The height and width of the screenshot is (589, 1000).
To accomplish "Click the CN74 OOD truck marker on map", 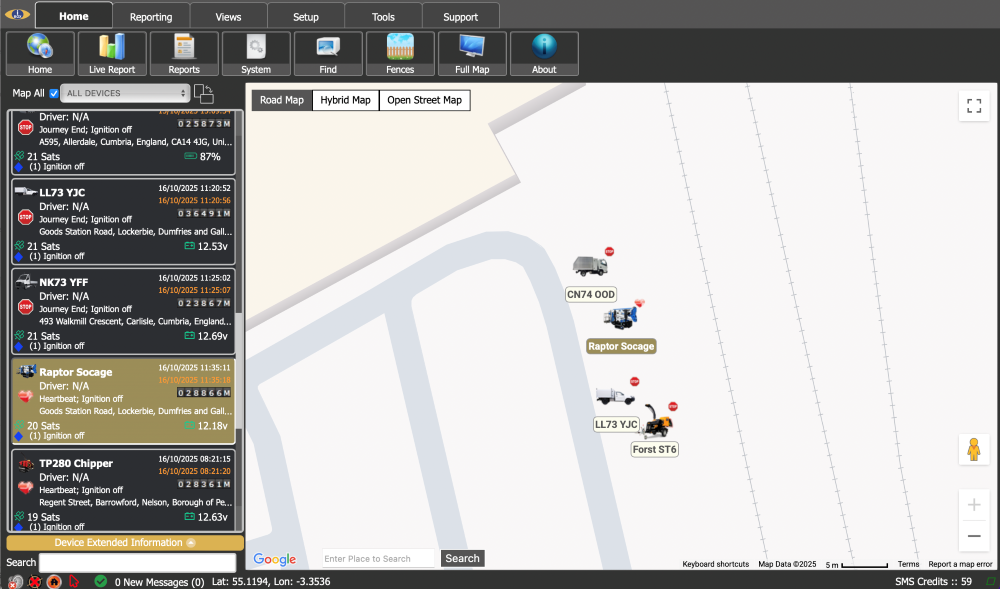I will click(x=590, y=265).
